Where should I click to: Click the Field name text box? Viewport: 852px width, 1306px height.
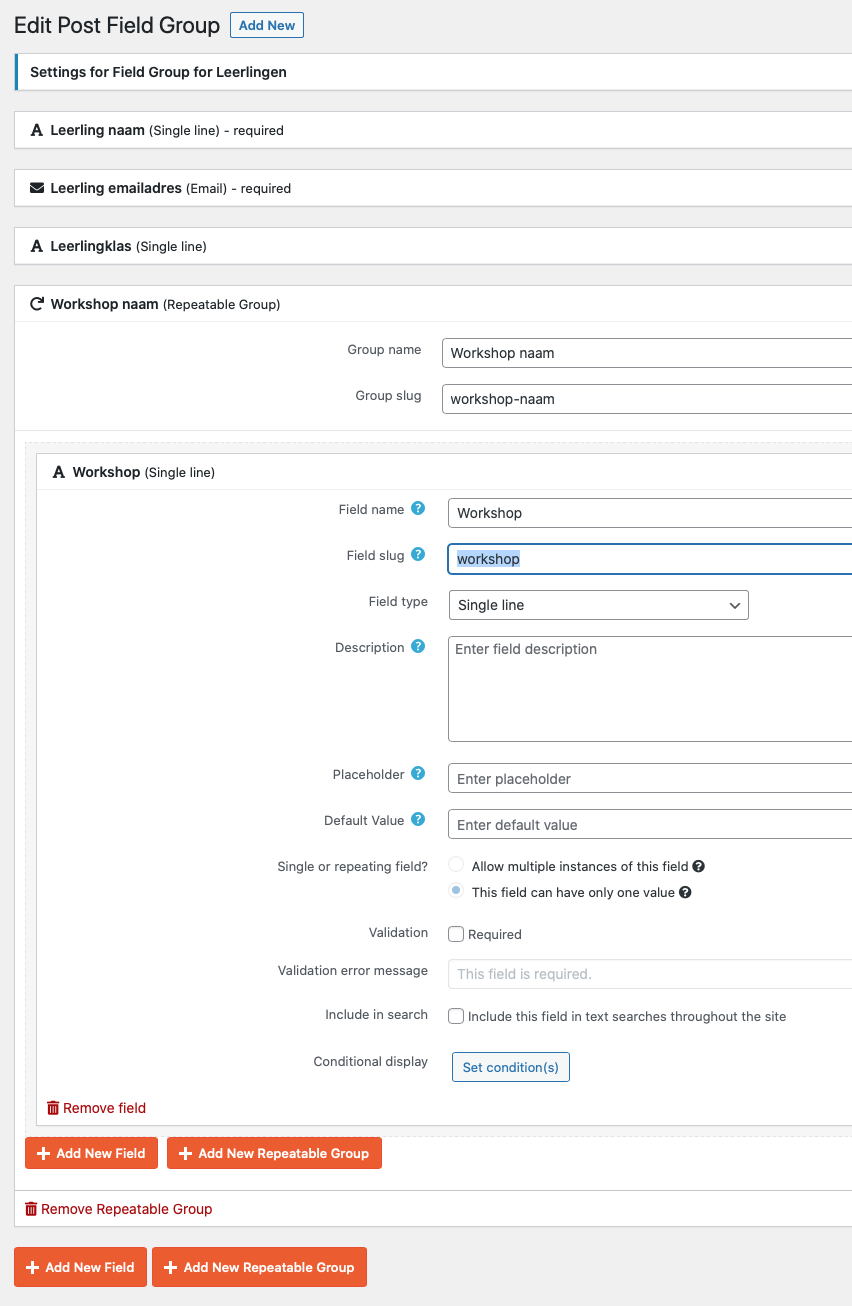pos(650,513)
